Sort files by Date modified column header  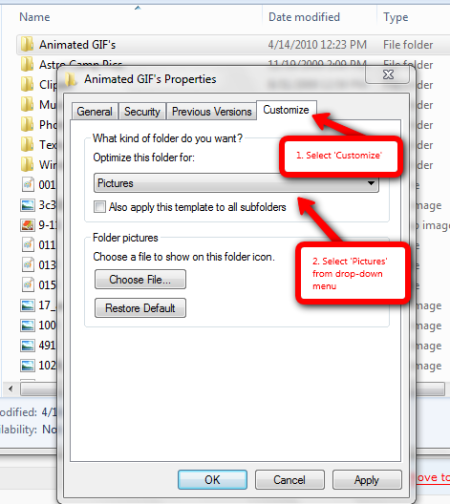pos(304,17)
